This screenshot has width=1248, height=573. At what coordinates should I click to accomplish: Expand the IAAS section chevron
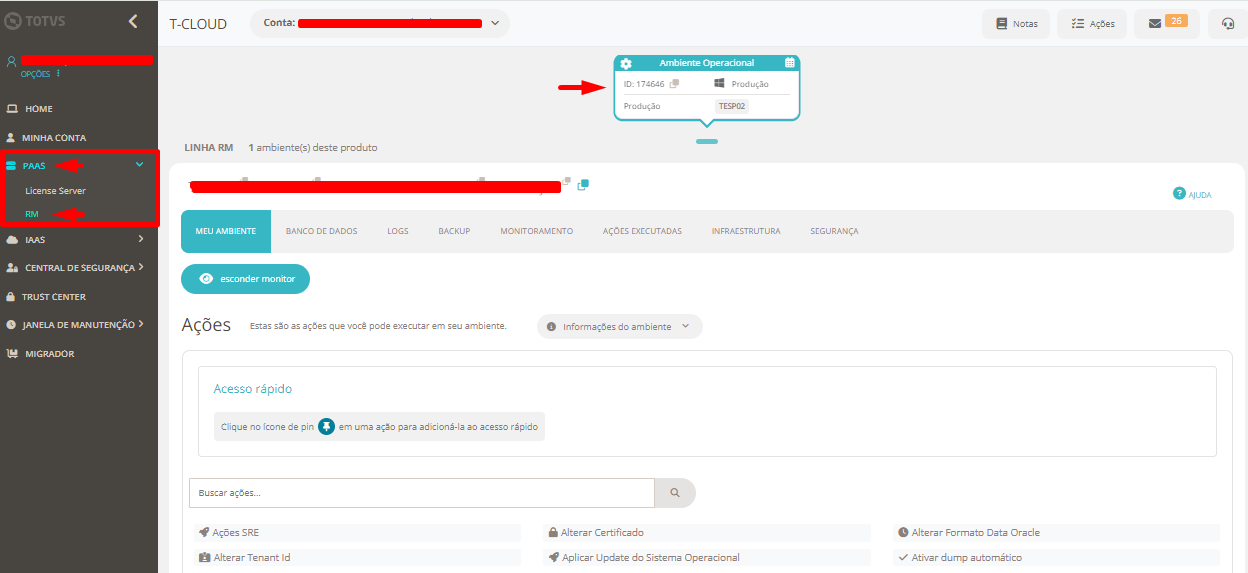click(141, 239)
